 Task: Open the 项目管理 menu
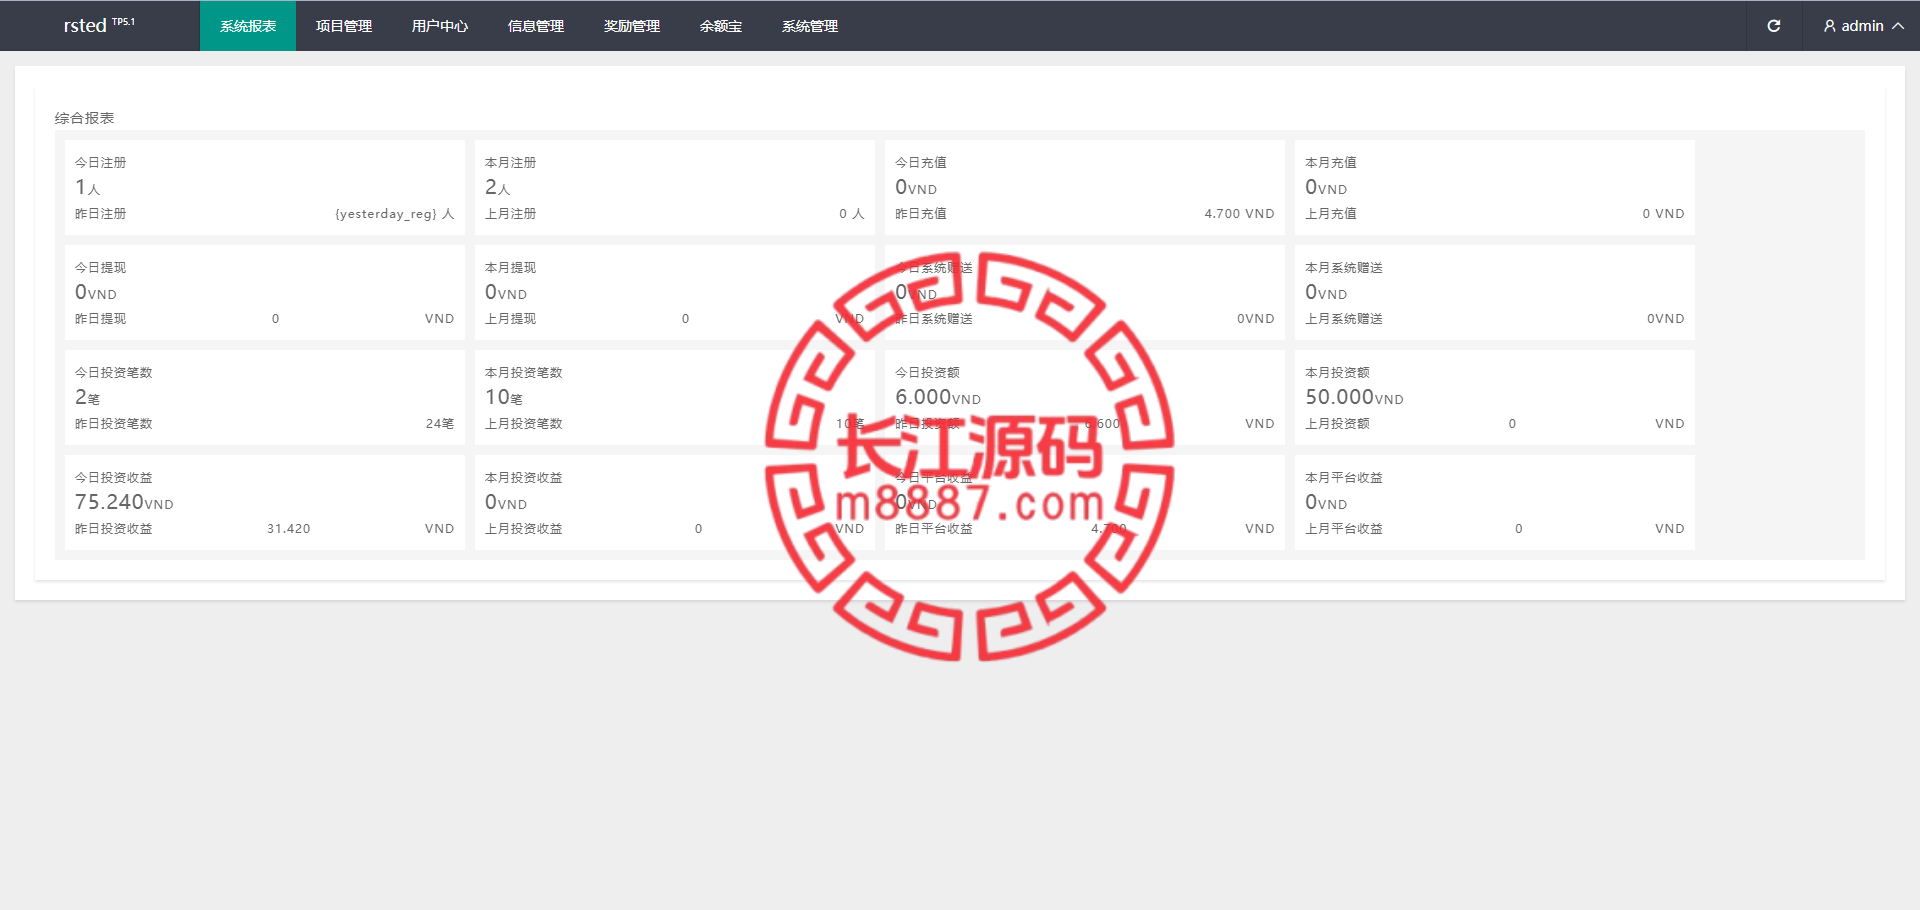344,26
